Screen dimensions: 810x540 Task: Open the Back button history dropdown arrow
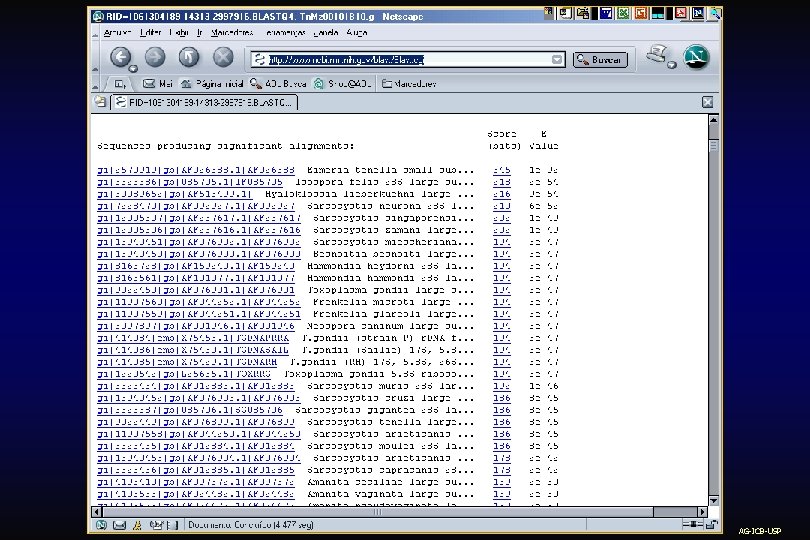[133, 68]
